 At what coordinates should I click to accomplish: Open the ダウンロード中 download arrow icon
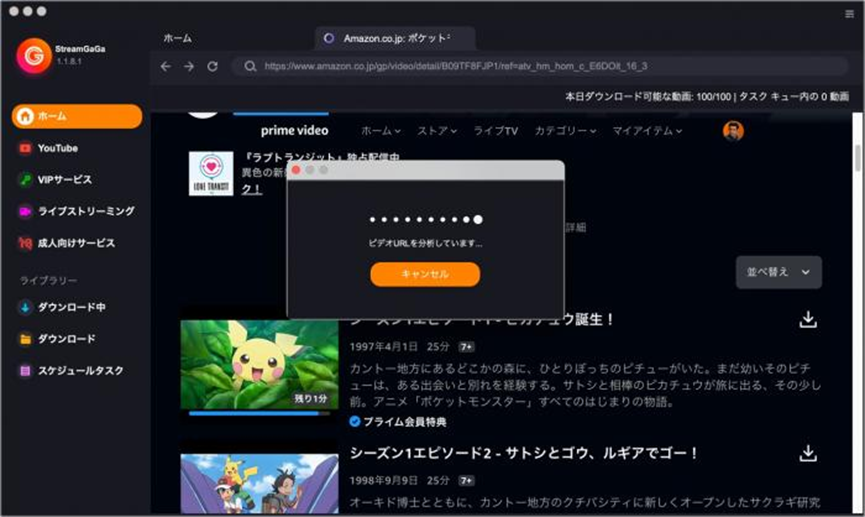pyautogui.click(x=25, y=307)
